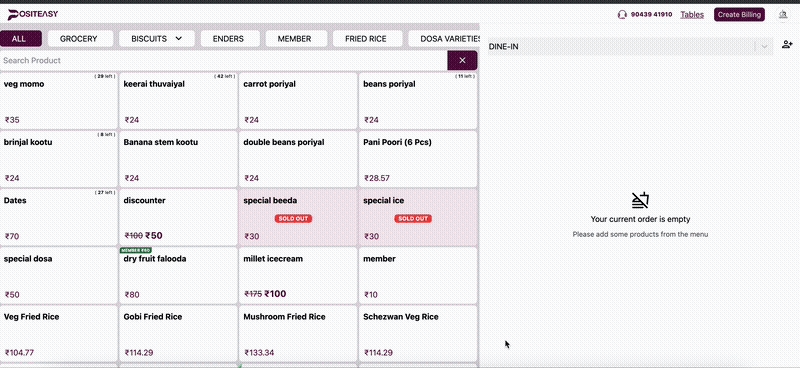The width and height of the screenshot is (800, 368).
Task: Click the headset support icon
Action: point(621,15)
